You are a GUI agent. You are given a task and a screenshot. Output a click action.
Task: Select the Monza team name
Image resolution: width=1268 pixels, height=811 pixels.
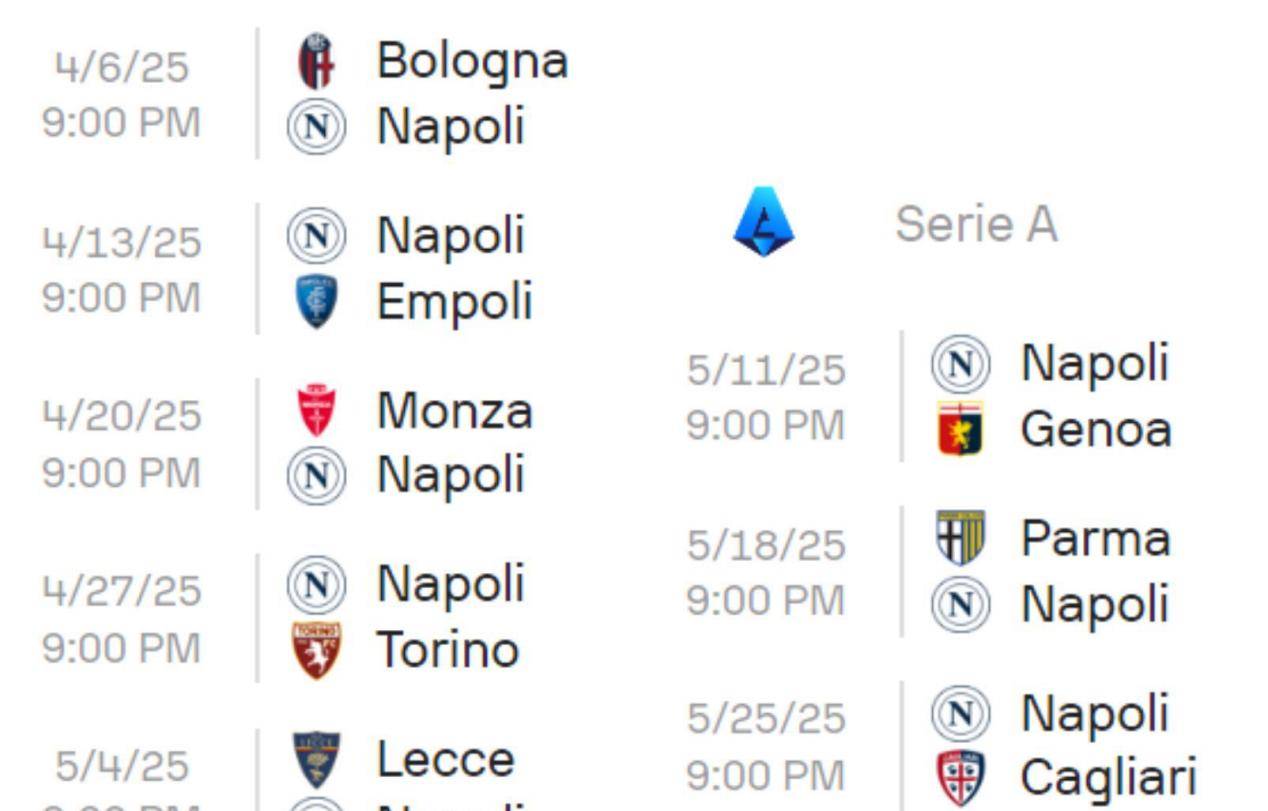(454, 410)
